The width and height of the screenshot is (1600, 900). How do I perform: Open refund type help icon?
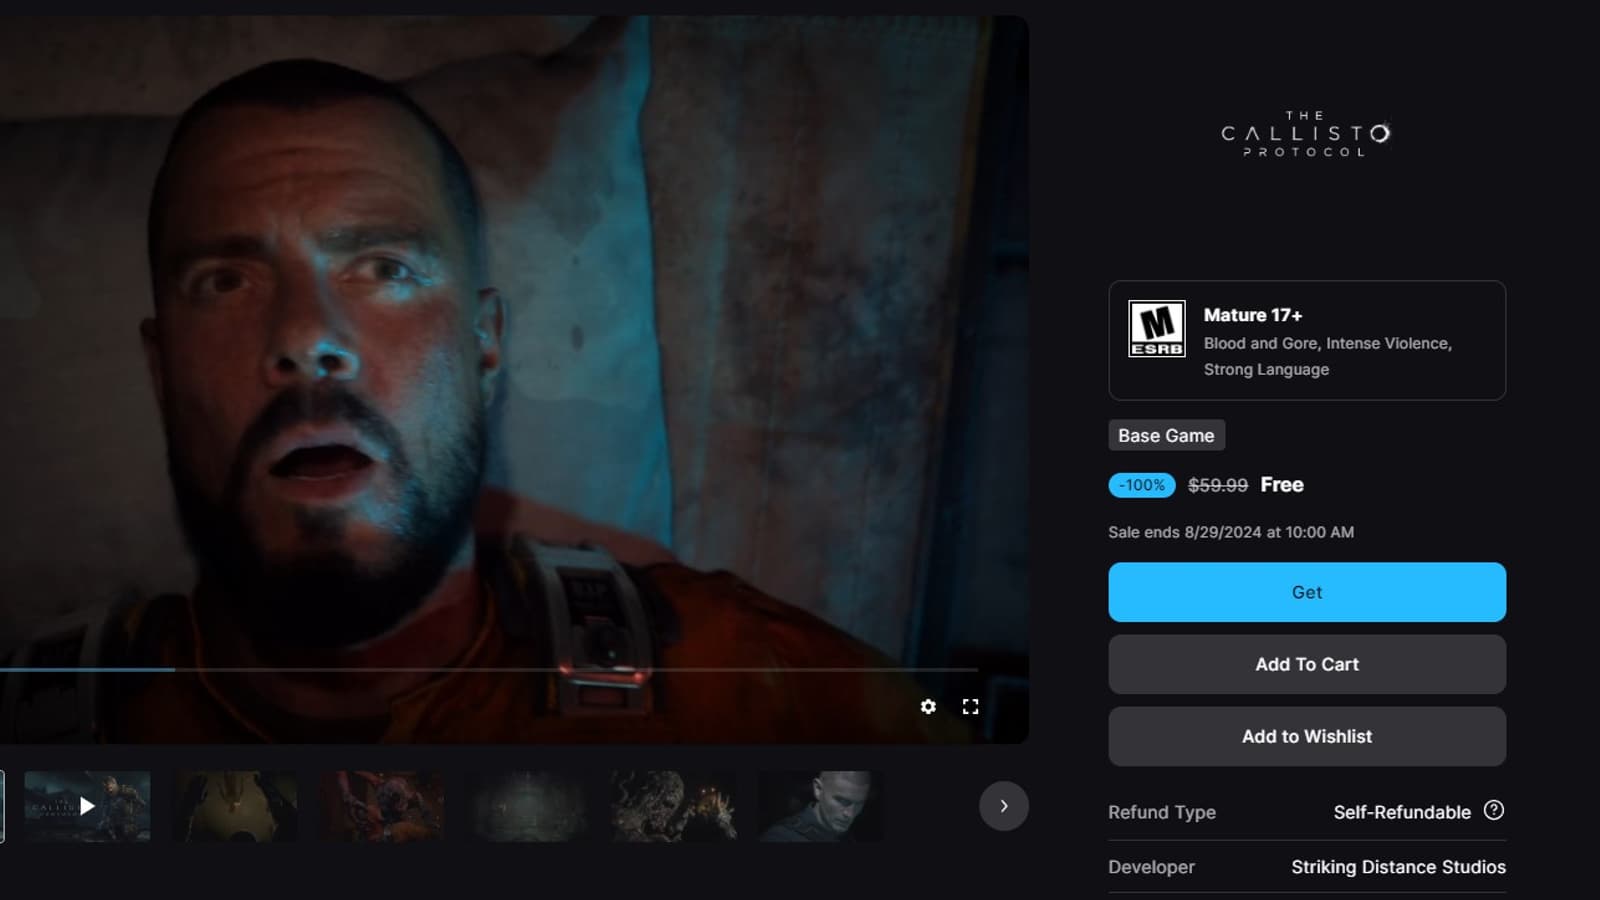point(1494,811)
